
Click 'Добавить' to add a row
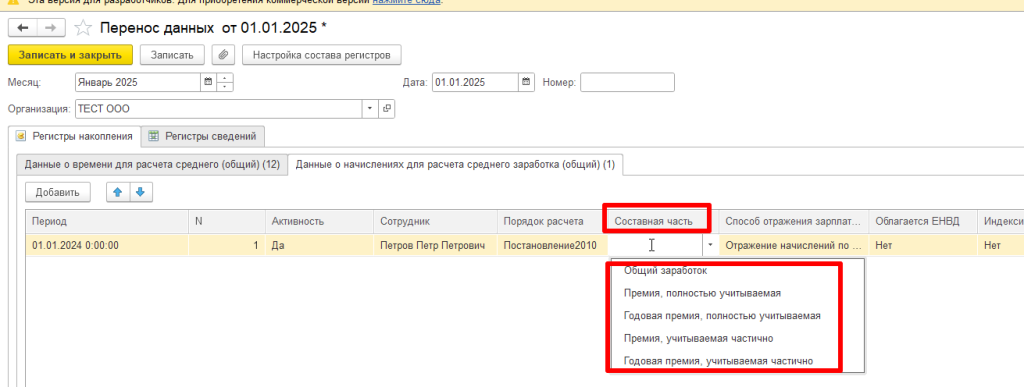[x=57, y=192]
